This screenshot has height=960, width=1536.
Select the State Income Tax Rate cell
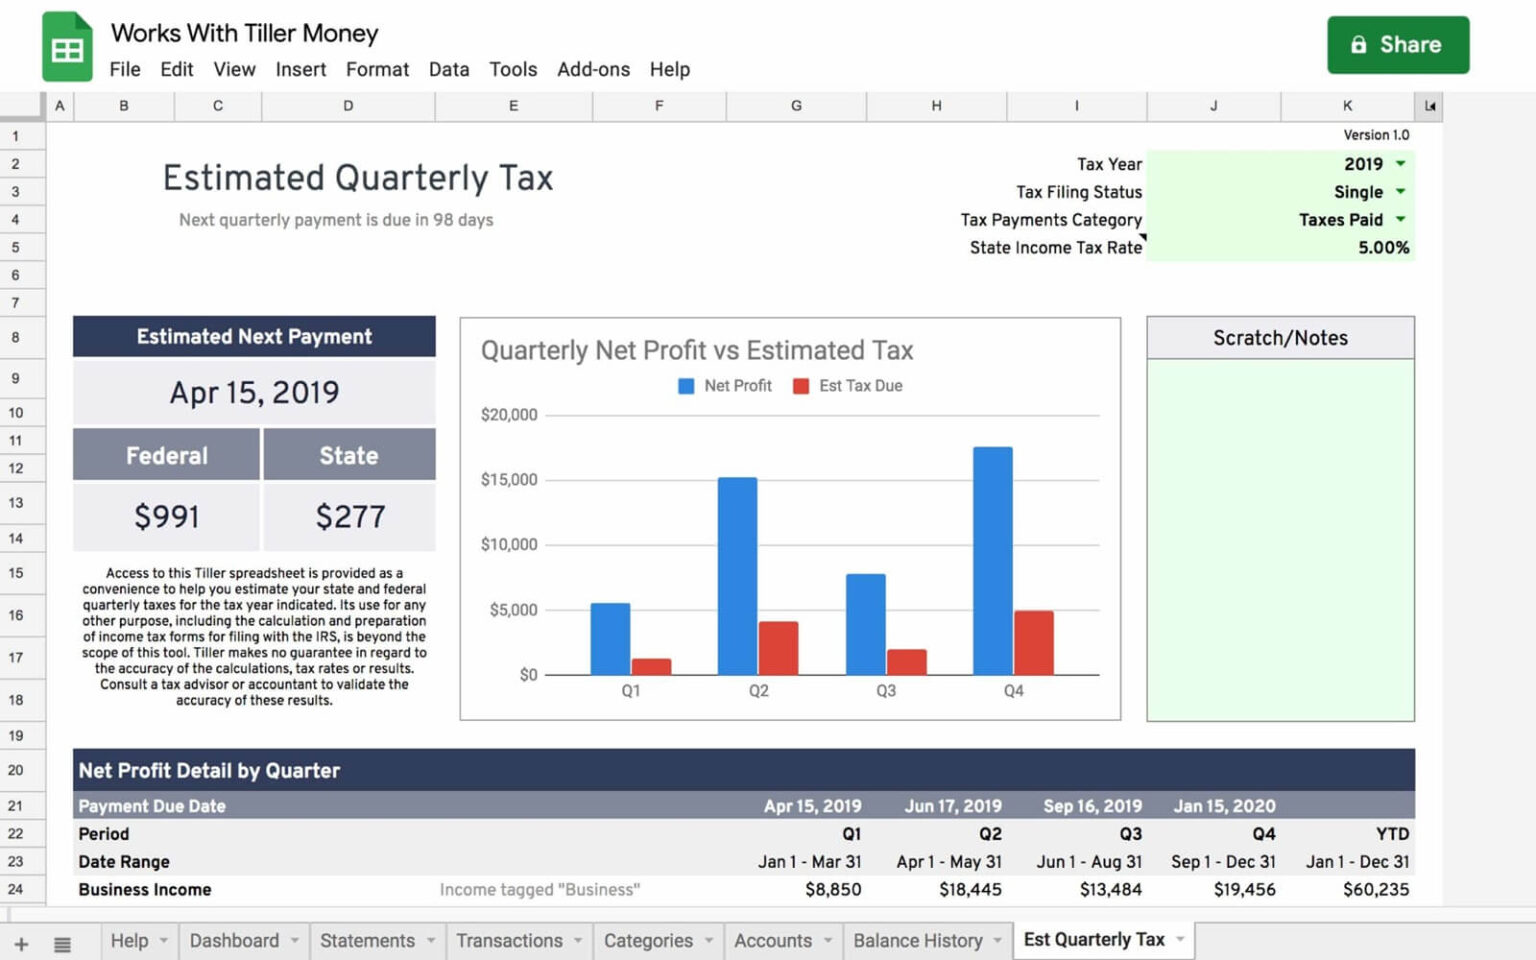[x=1340, y=247]
